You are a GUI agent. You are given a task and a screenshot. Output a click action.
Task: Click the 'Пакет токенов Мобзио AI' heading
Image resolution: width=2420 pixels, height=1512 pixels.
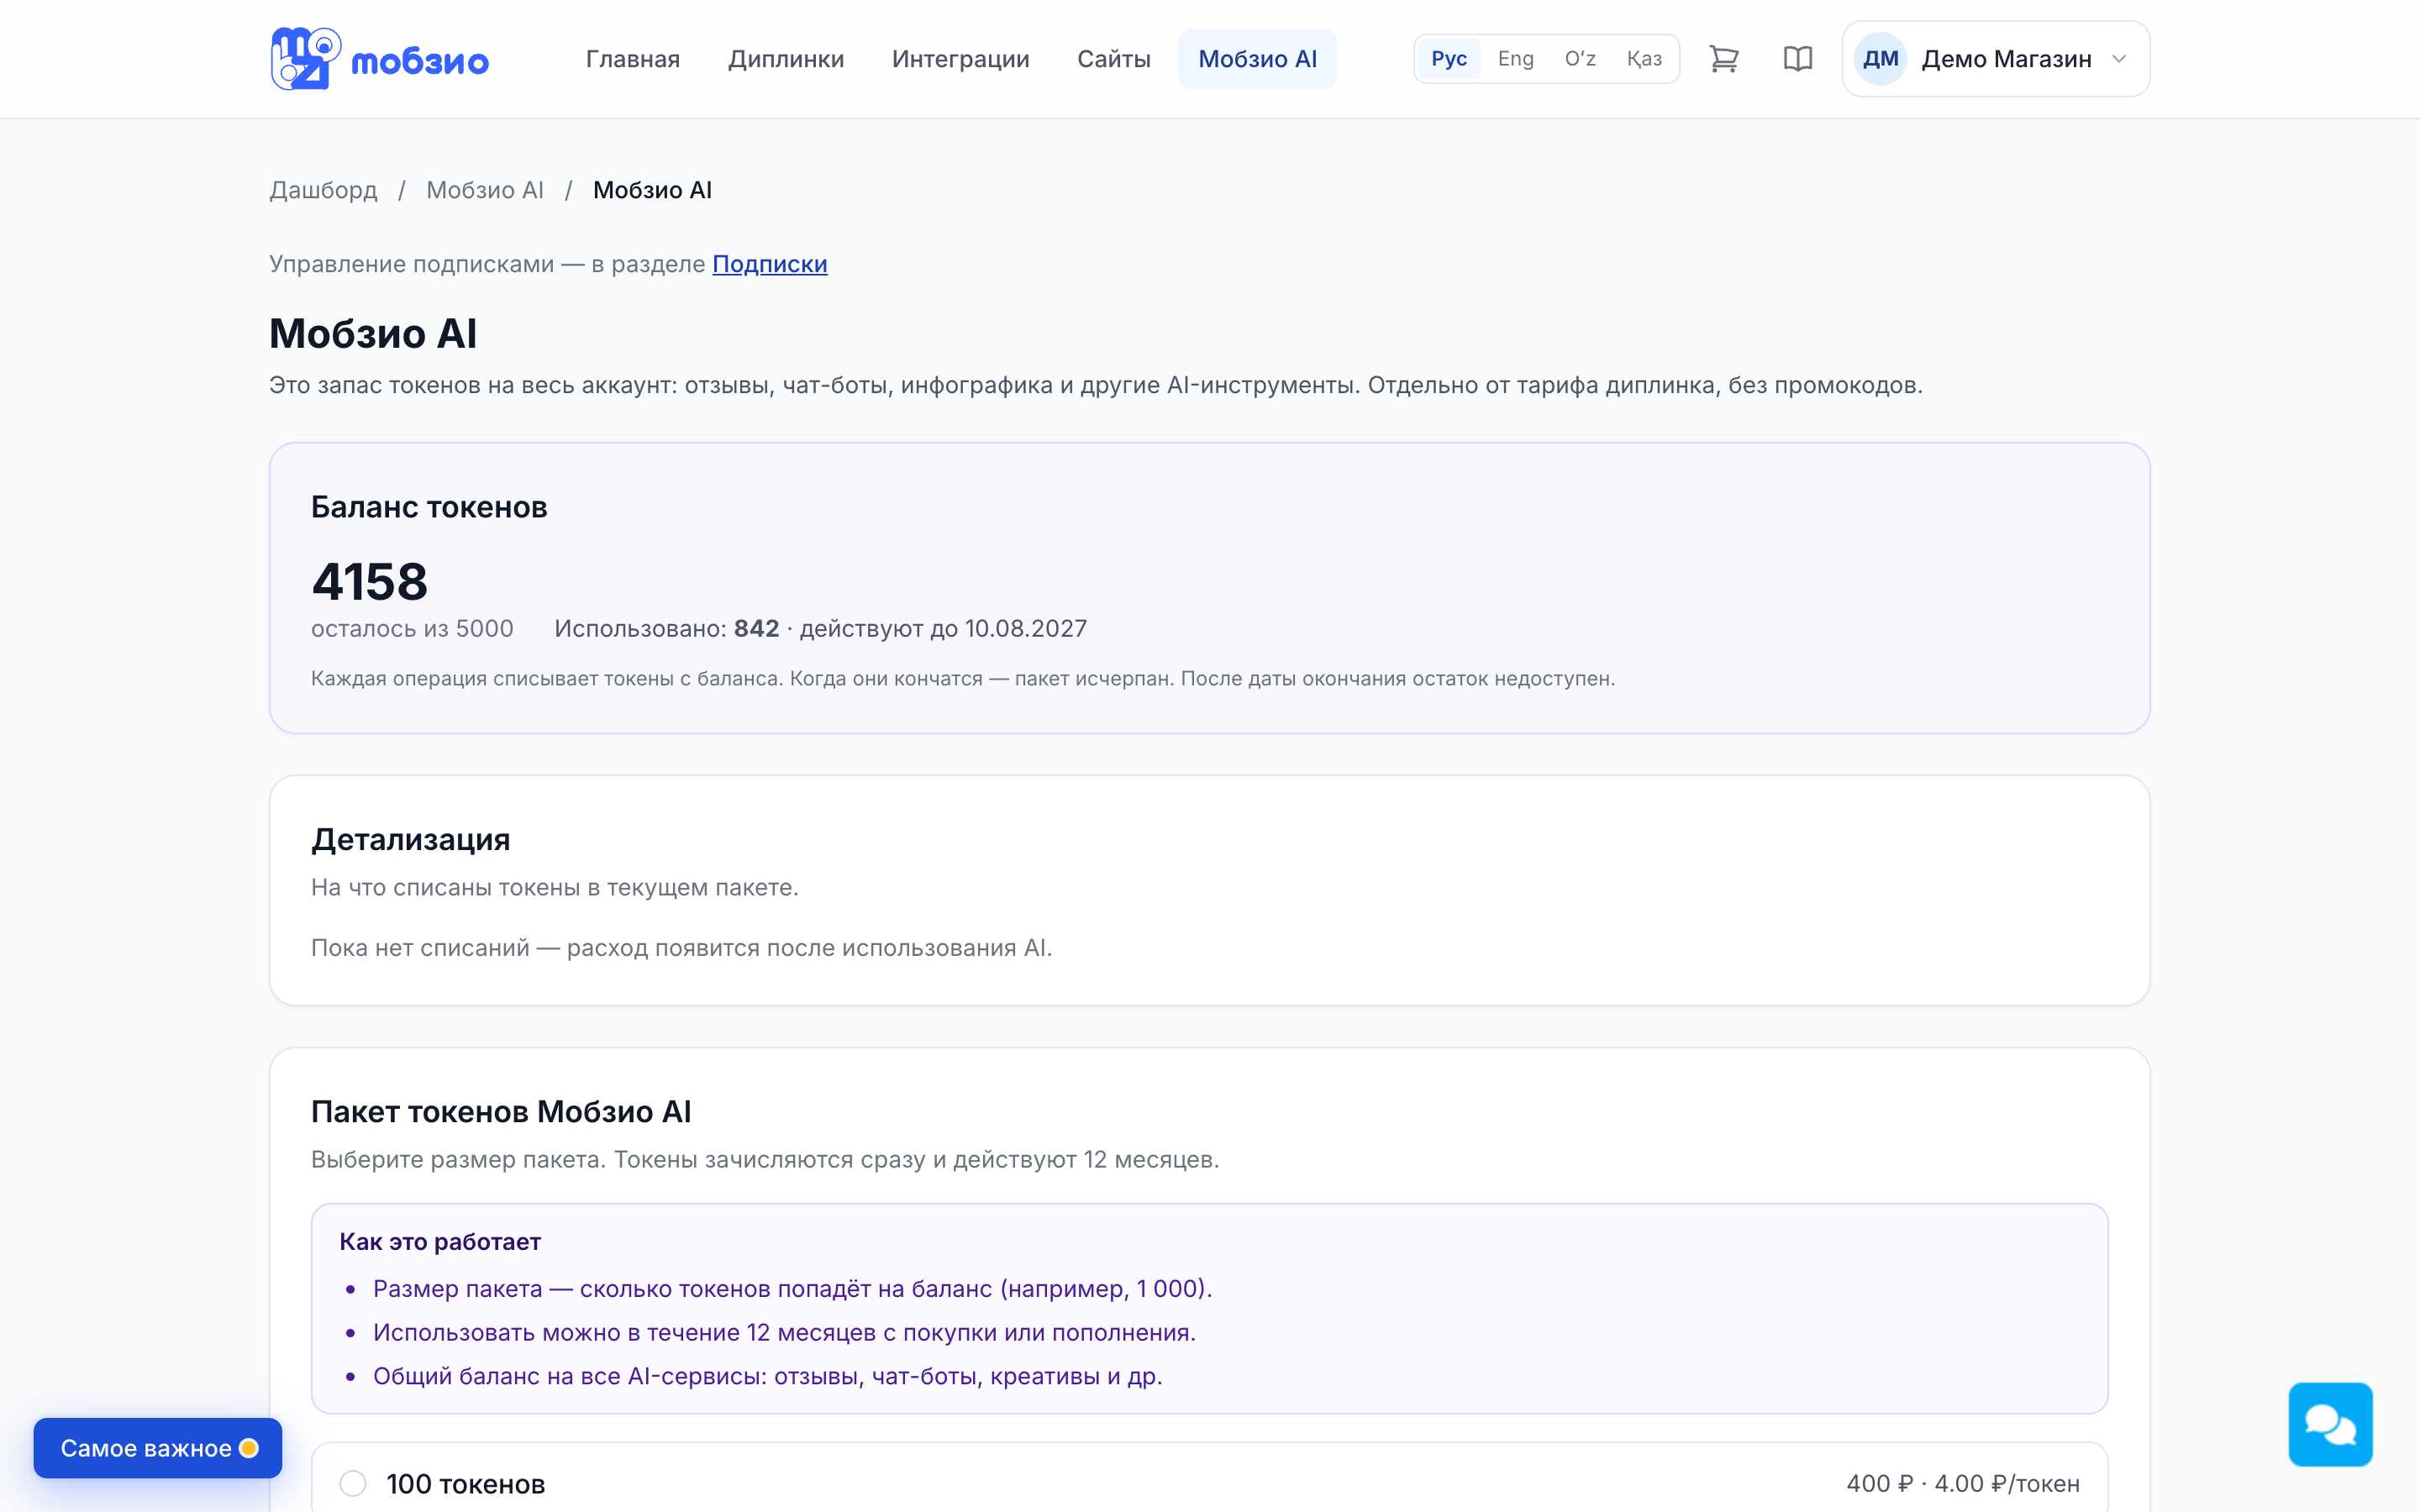click(501, 1111)
